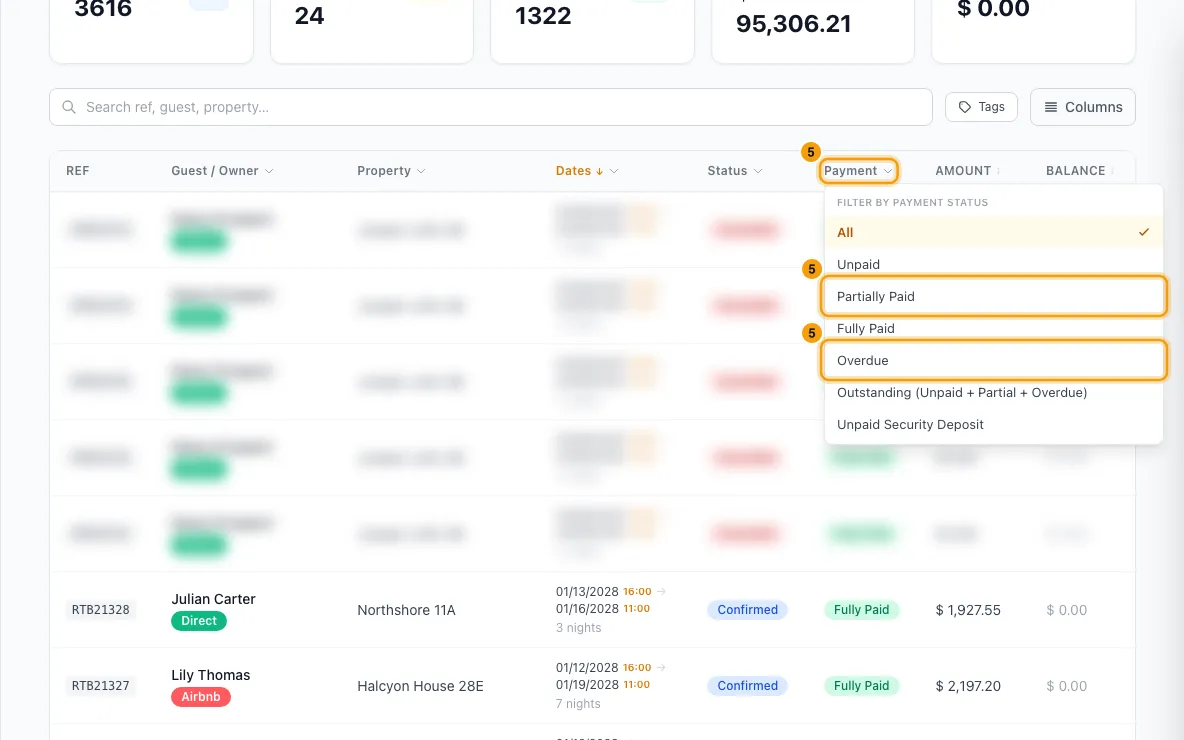Sort by BALANCE column header

click(1075, 171)
